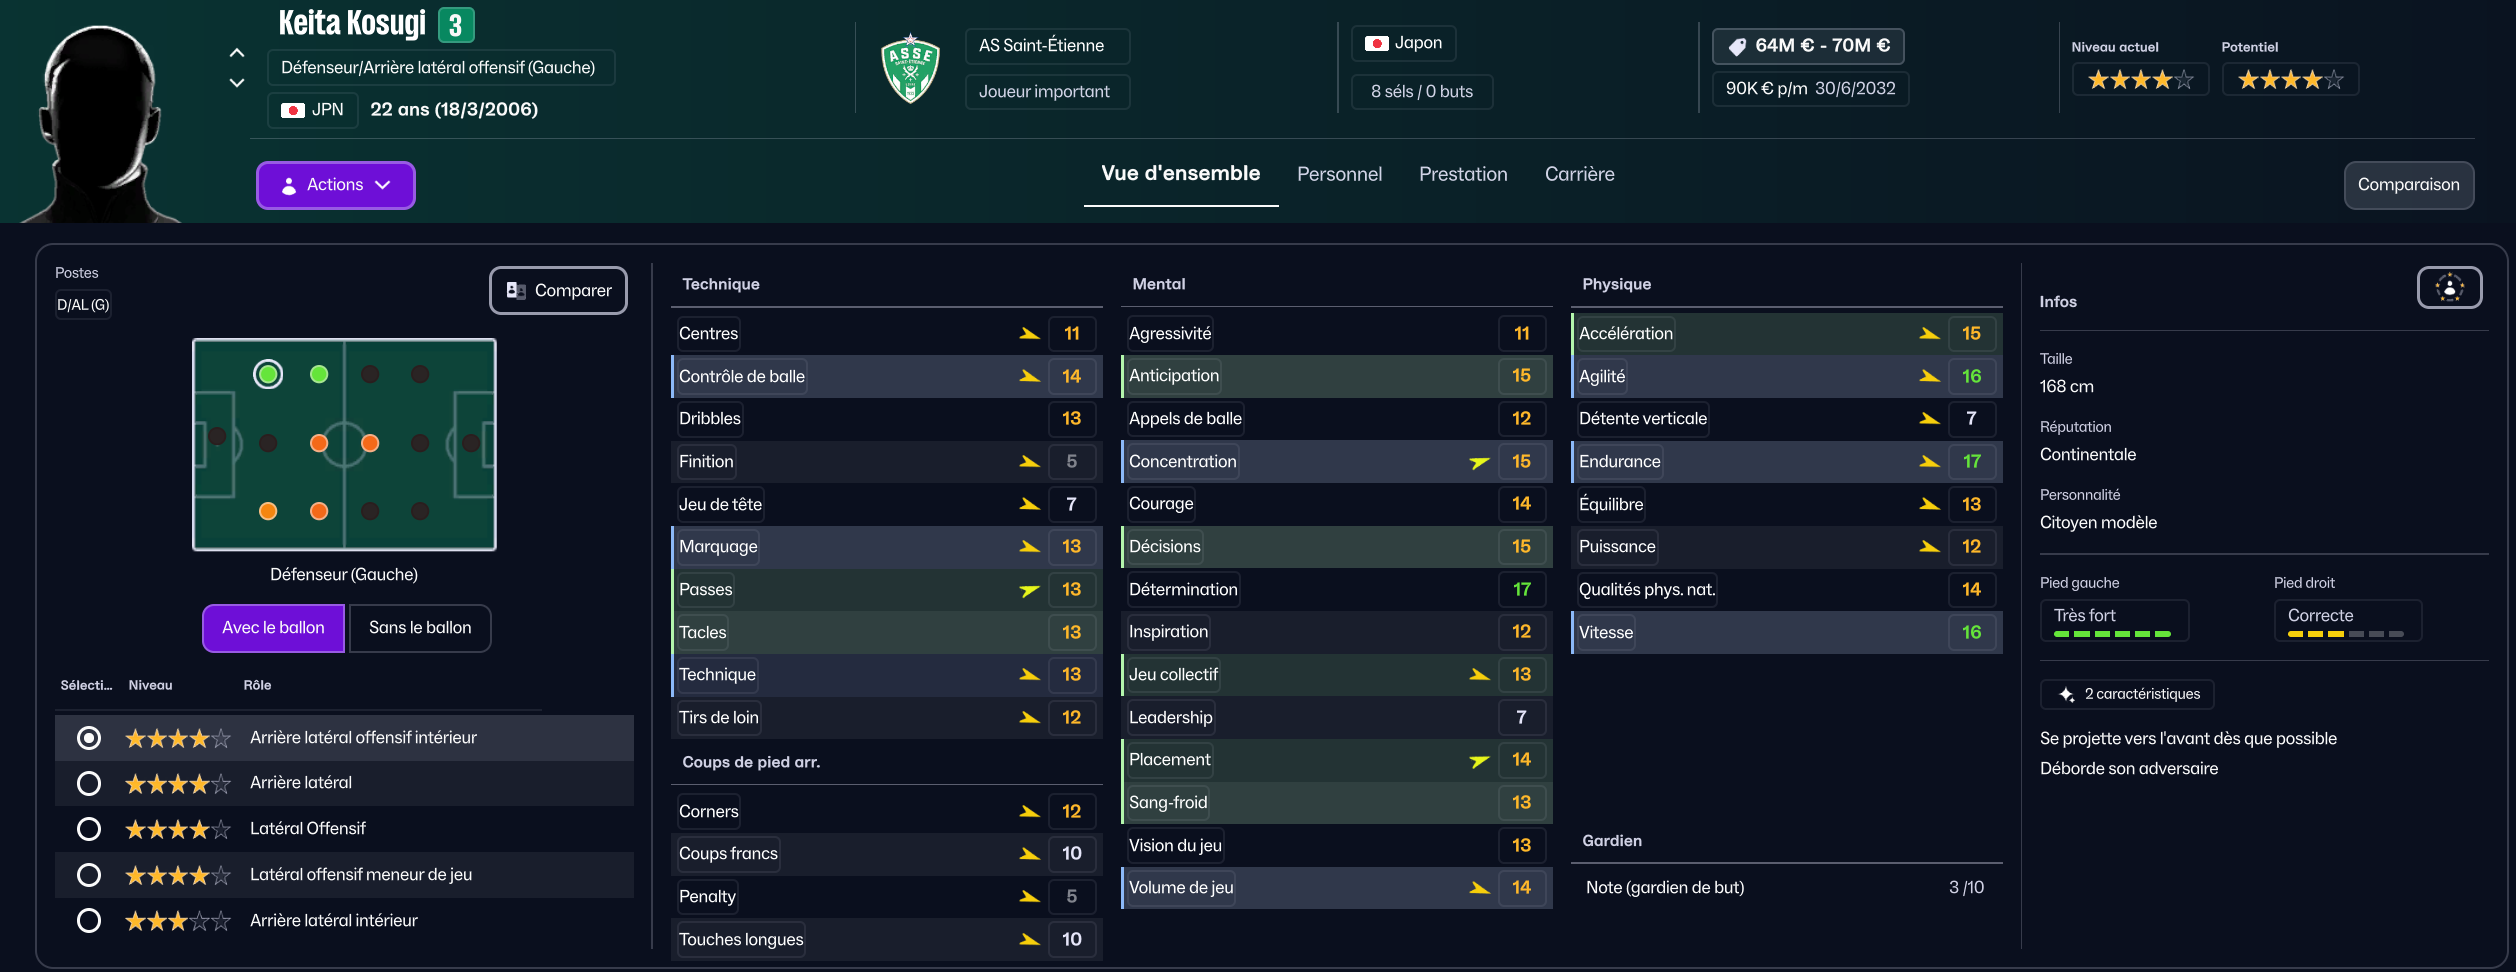Click the highlighted left-back position dot on pitch
The image size is (2516, 972).
[x=268, y=374]
